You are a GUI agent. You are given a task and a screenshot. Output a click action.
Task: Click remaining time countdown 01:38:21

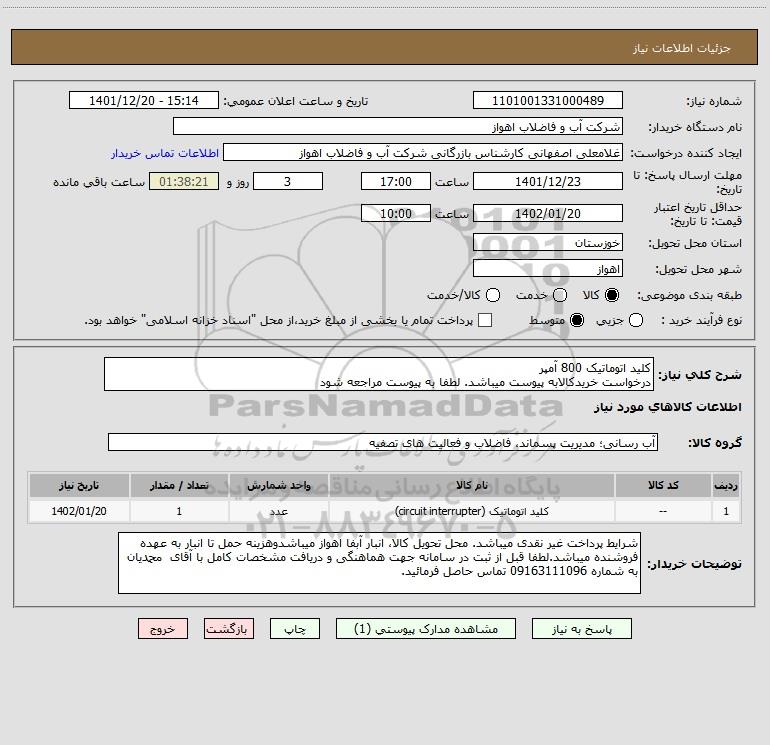[184, 181]
